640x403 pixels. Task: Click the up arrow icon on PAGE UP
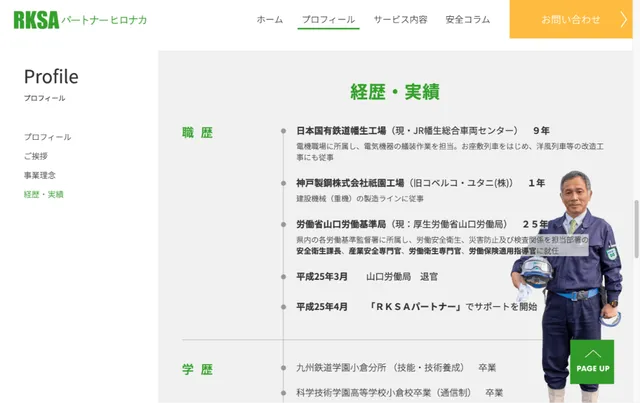pos(592,354)
